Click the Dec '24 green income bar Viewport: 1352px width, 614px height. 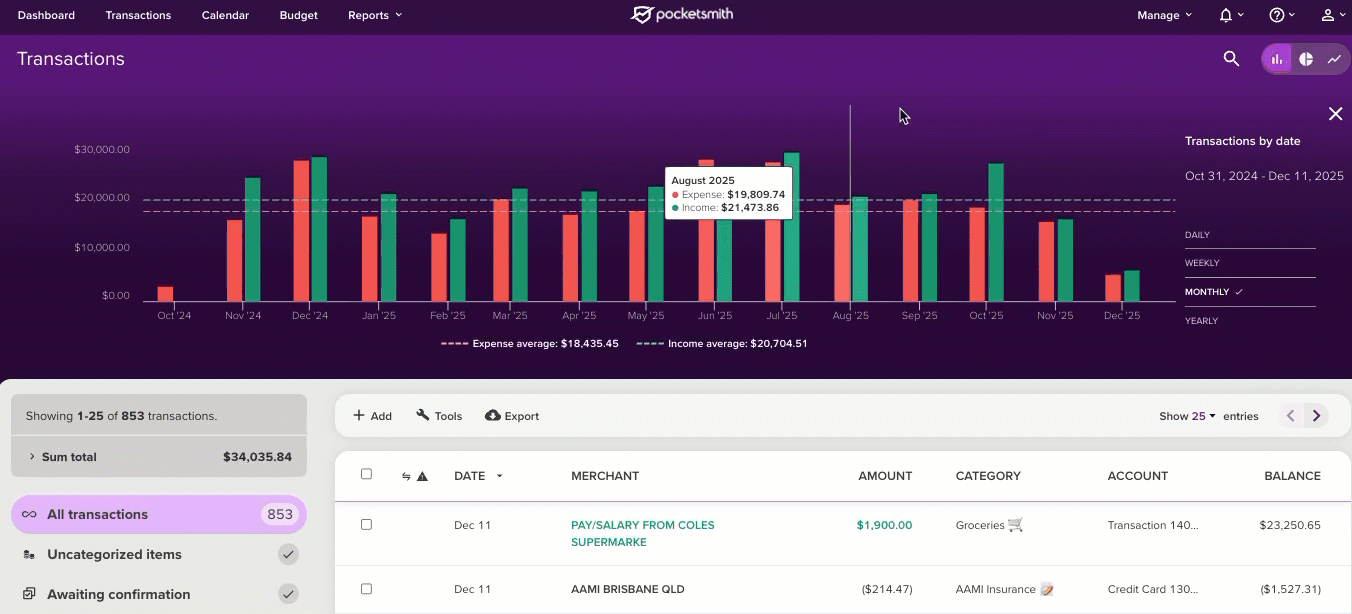pyautogui.click(x=319, y=229)
